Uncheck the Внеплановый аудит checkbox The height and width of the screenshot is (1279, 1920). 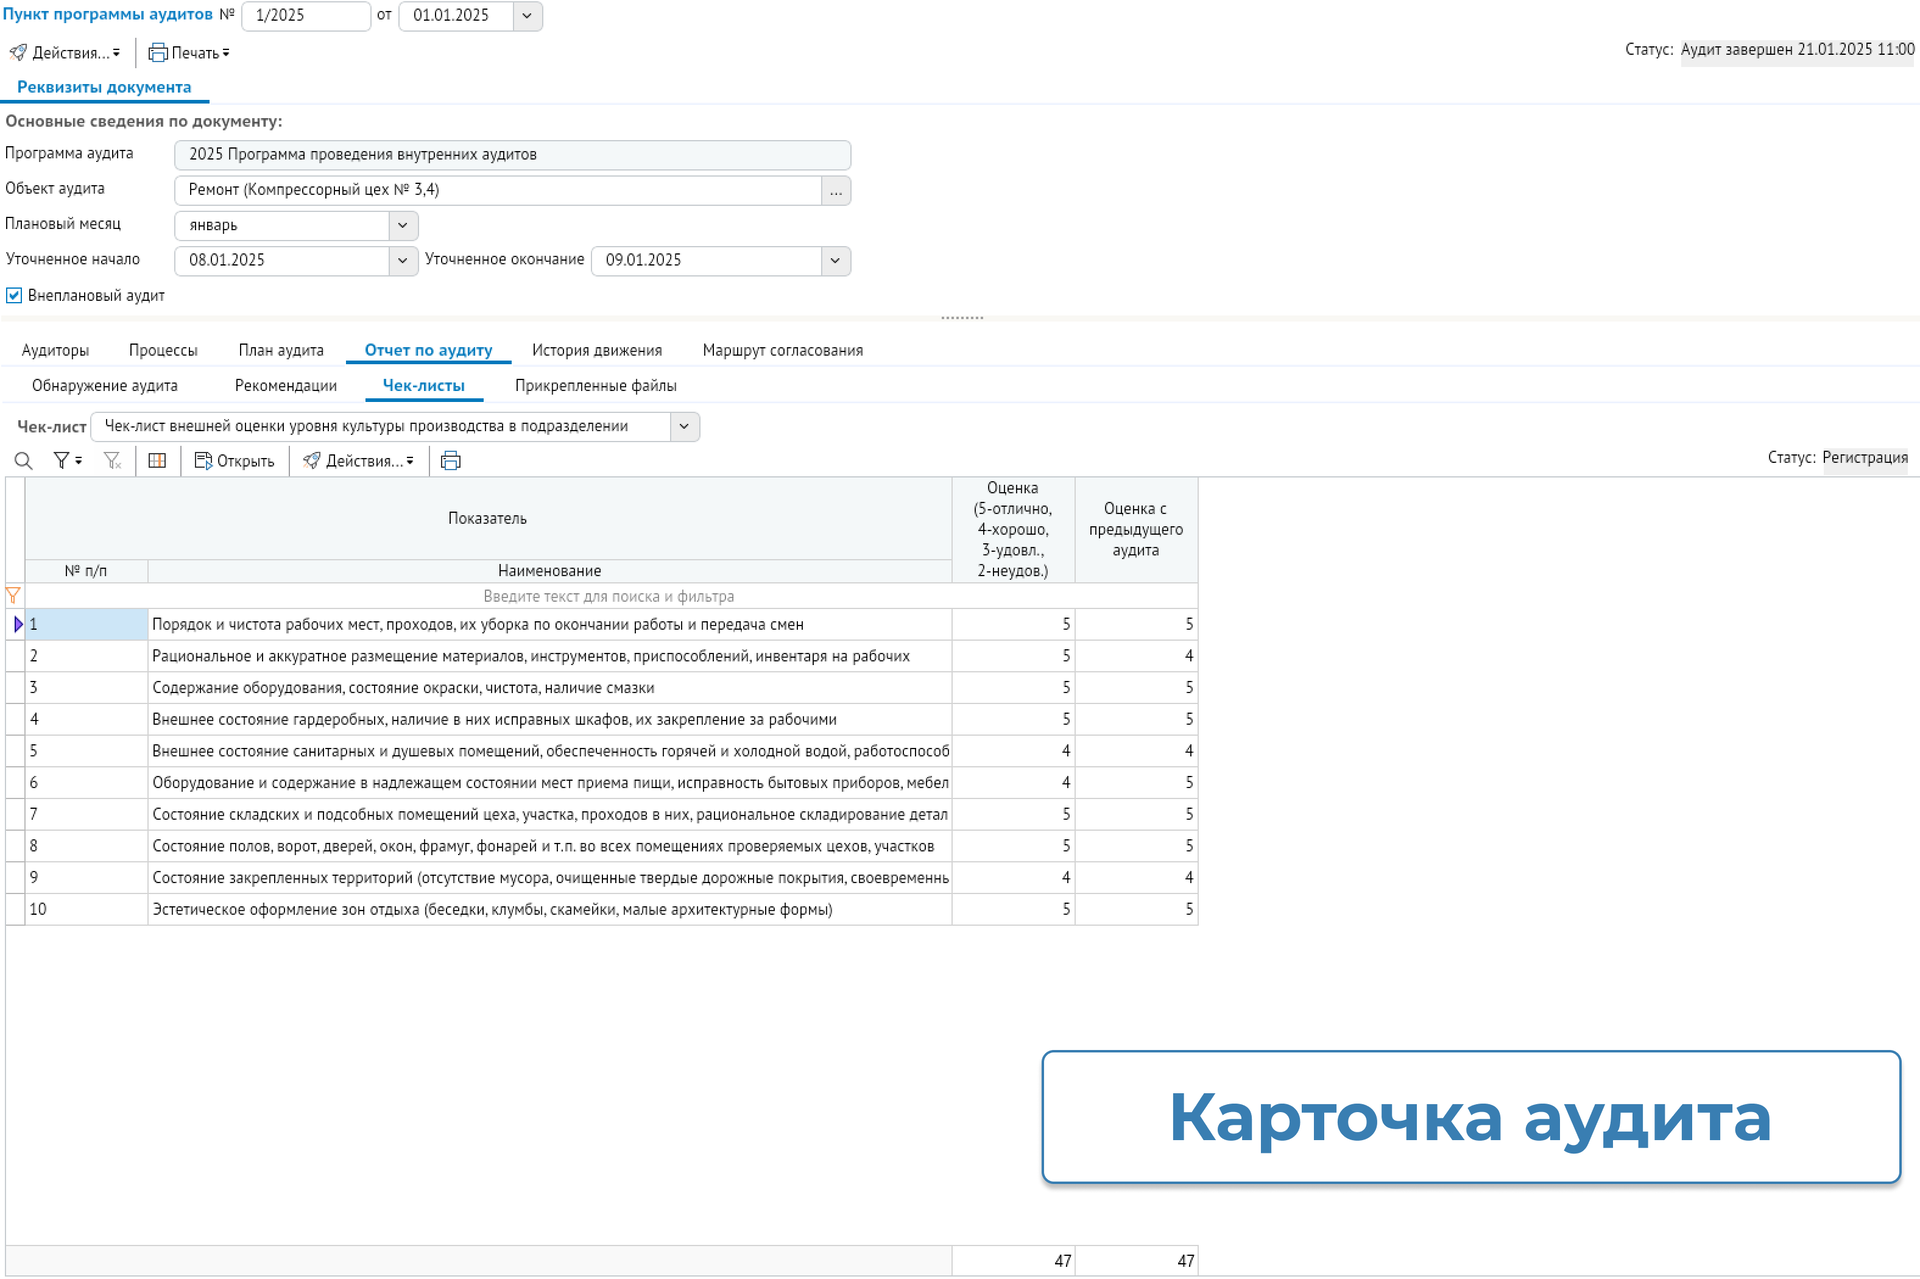[x=14, y=296]
